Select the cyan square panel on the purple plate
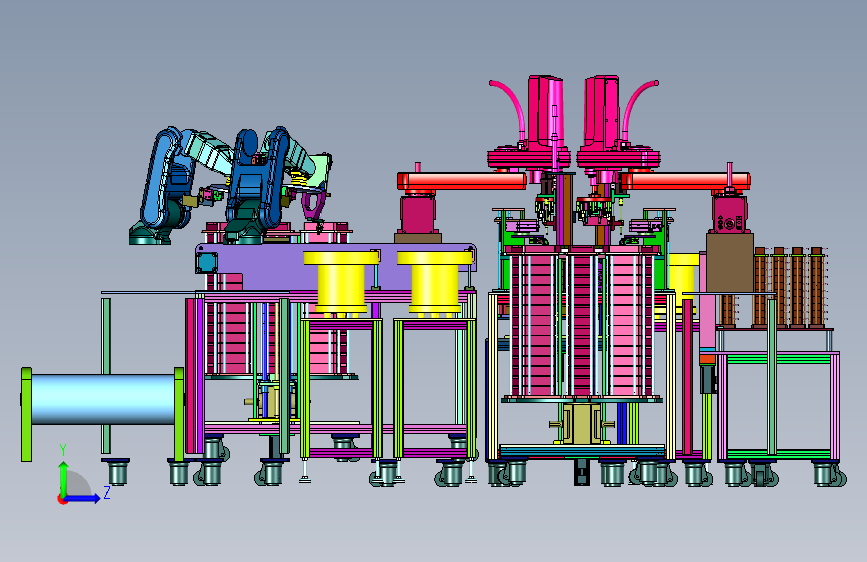 (x=206, y=262)
